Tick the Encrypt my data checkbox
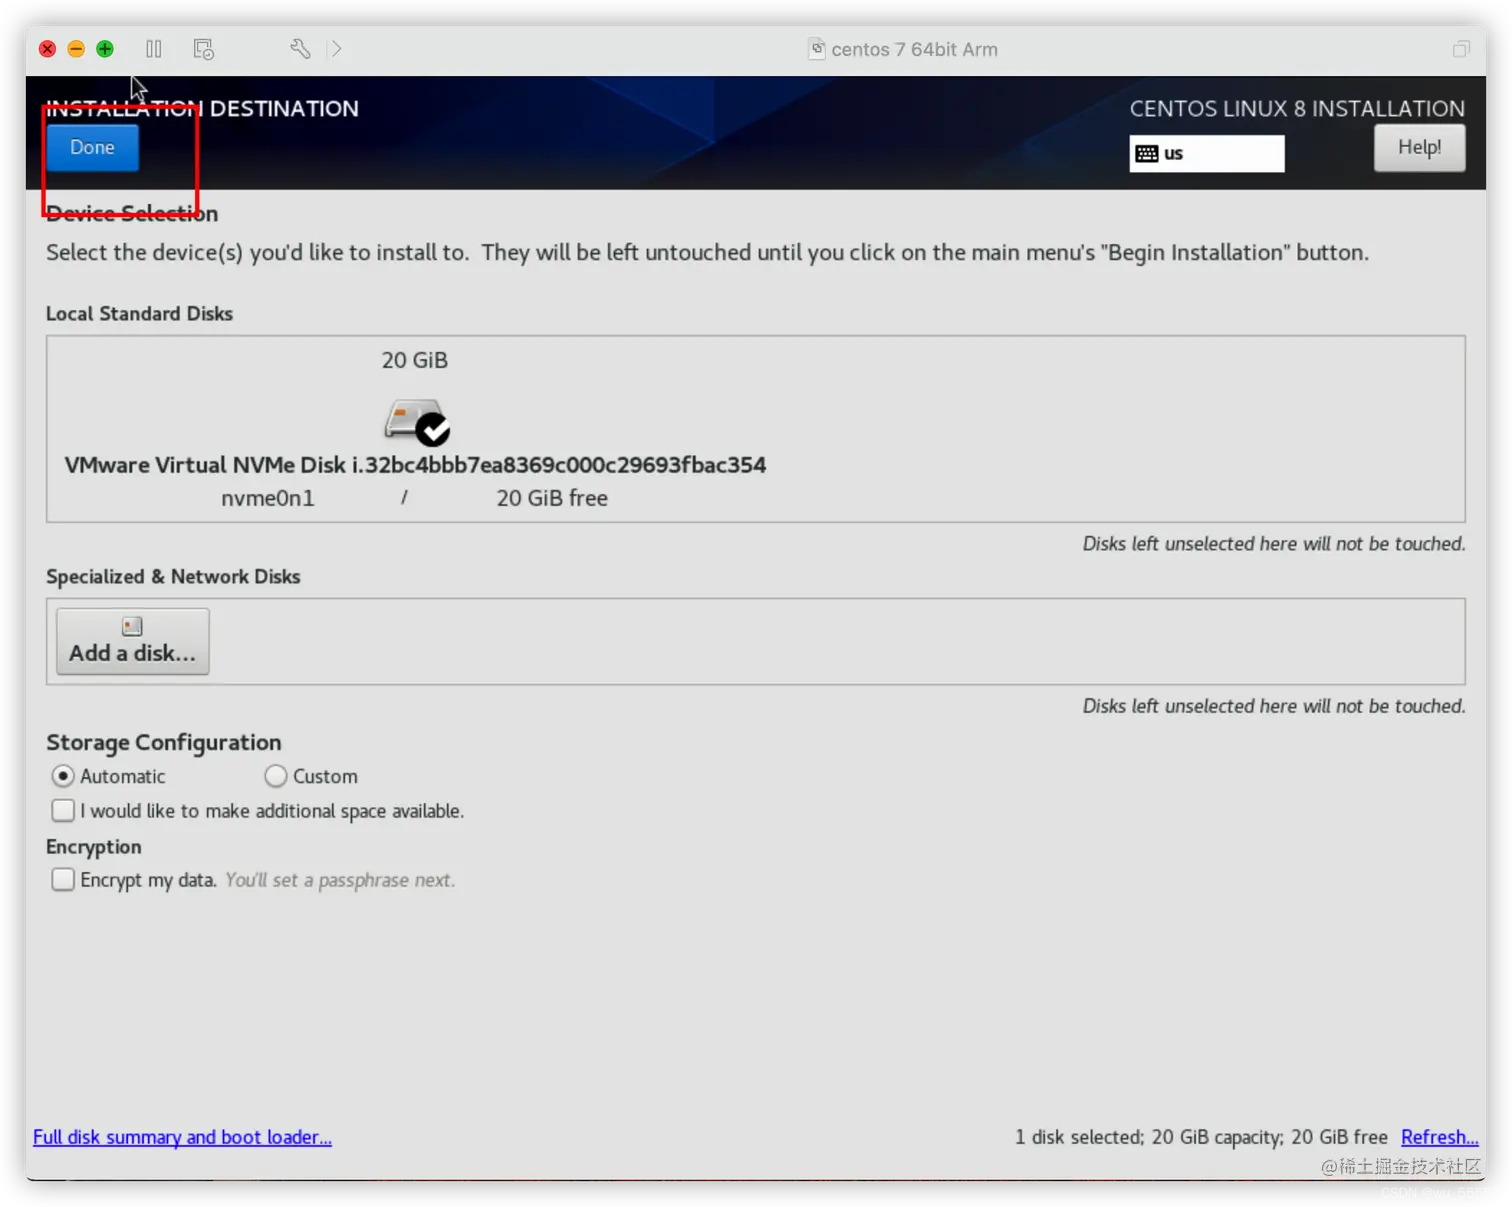Screen dimensions: 1512x1207 63,879
